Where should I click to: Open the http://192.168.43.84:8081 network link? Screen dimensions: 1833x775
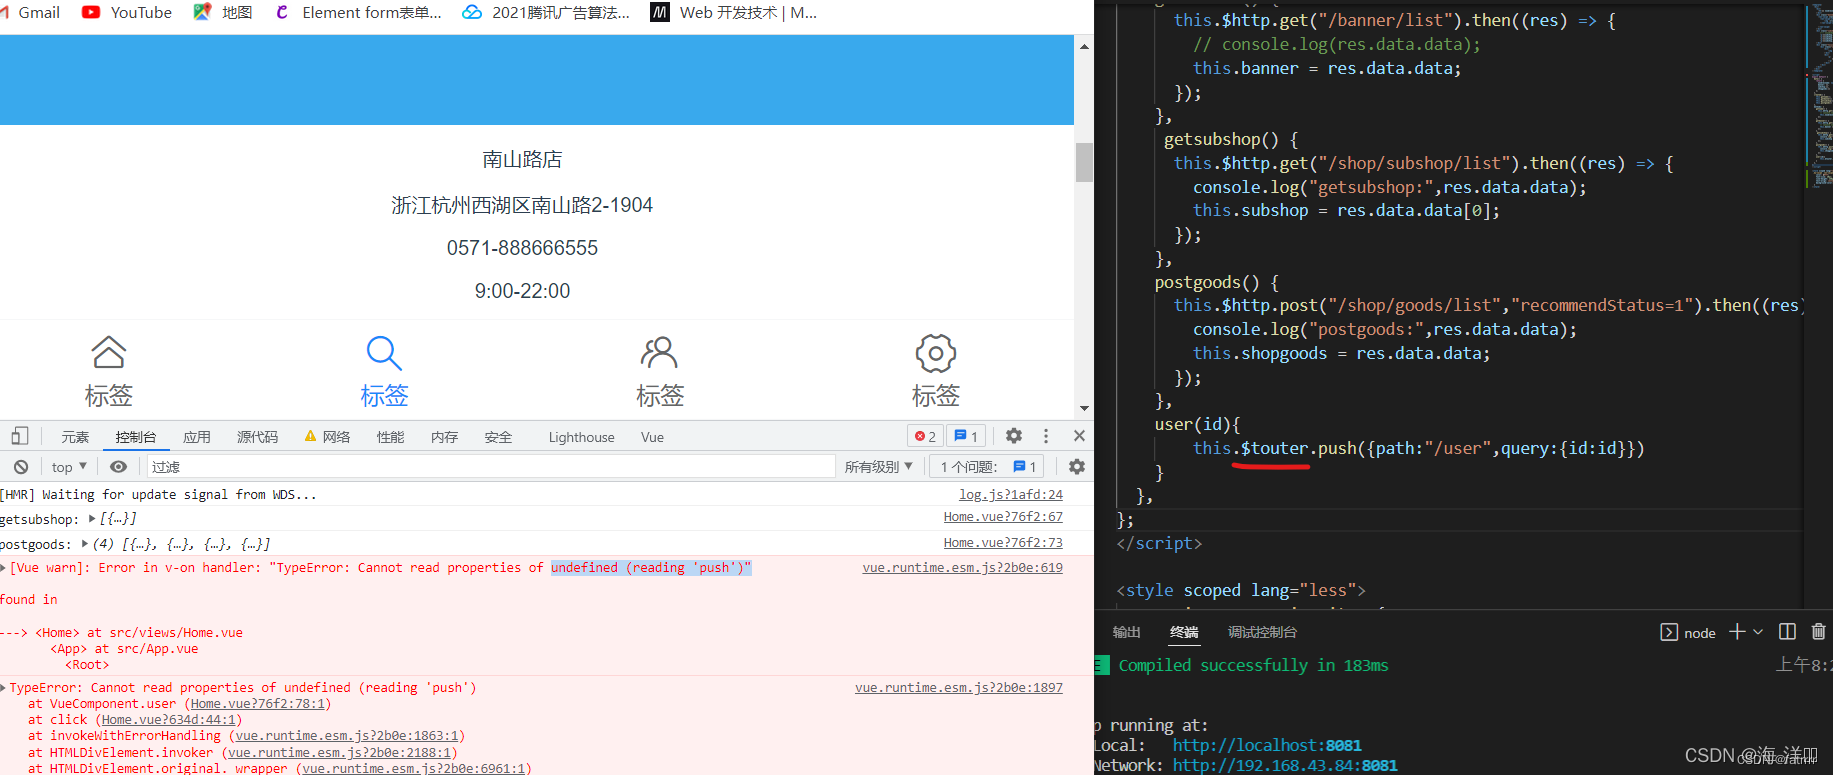[x=1285, y=765]
